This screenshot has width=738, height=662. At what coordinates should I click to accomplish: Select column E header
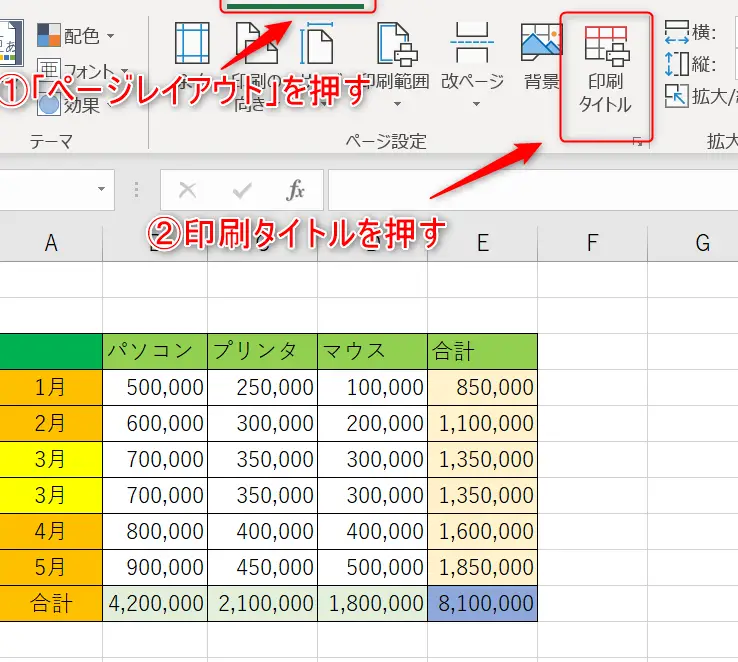[x=482, y=243]
